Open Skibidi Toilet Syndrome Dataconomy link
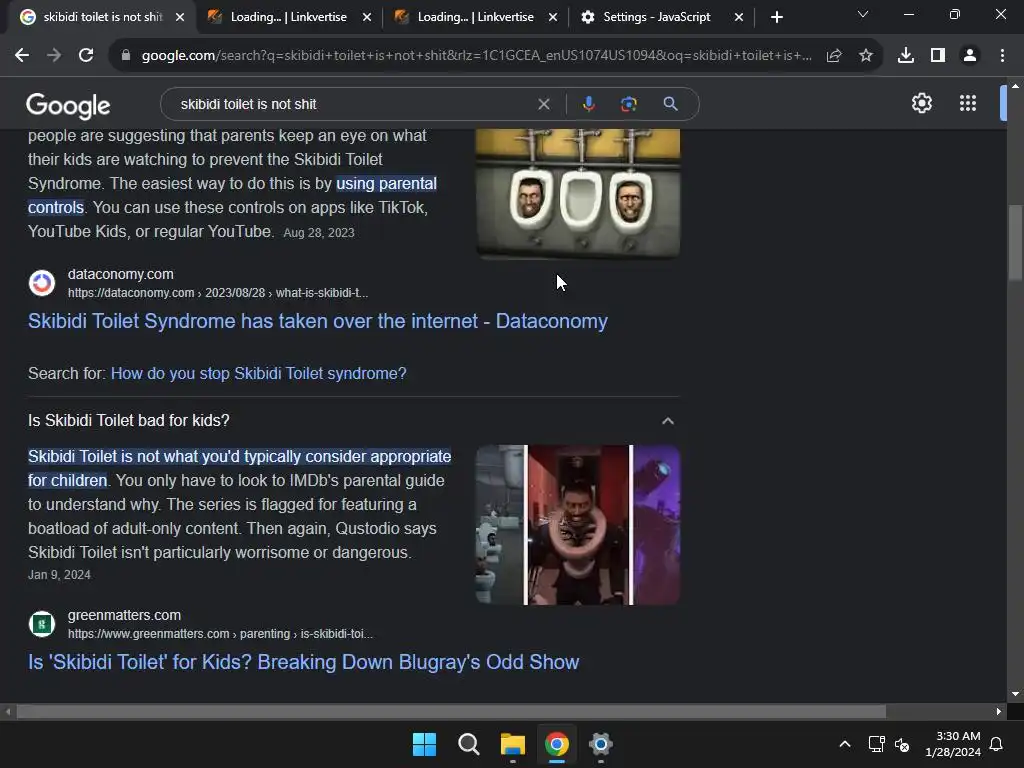This screenshot has height=768, width=1024. pyautogui.click(x=317, y=321)
